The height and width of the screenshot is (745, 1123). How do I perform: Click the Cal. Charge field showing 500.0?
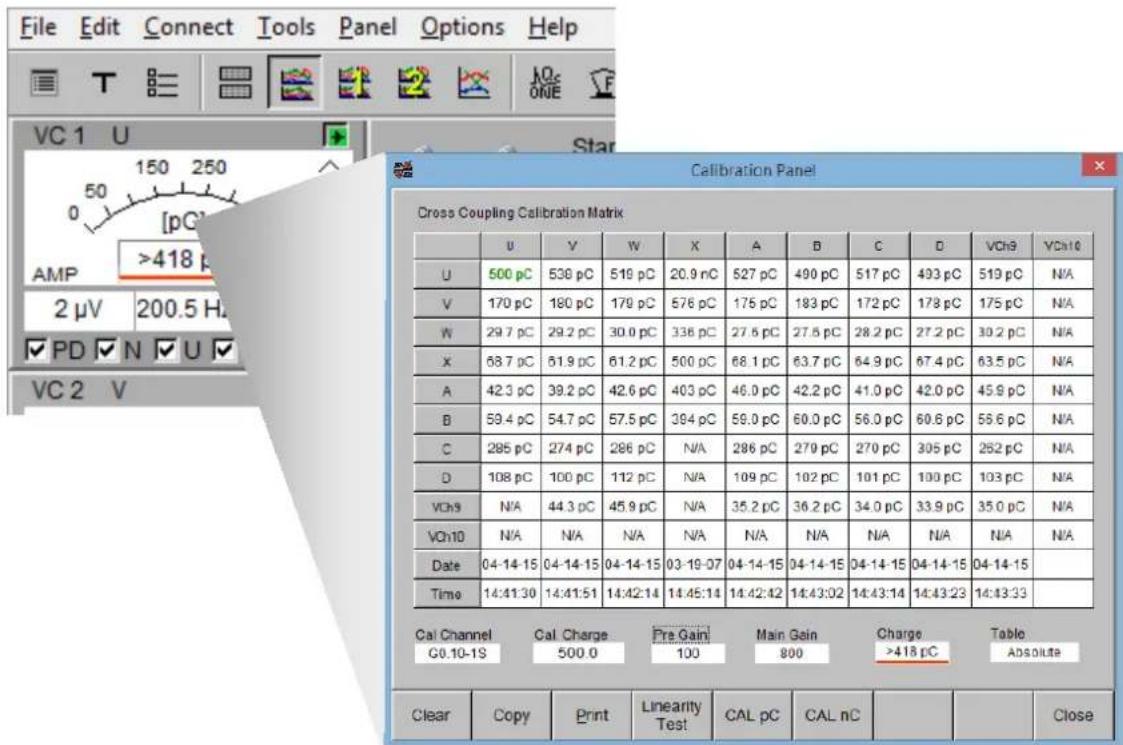[x=578, y=653]
